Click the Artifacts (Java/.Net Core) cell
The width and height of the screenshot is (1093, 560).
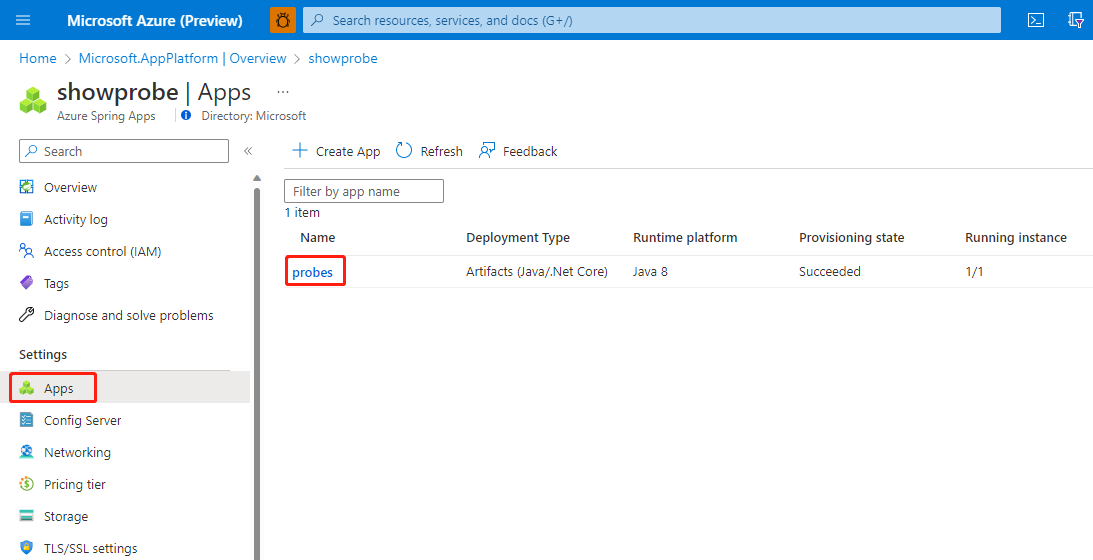coord(537,271)
